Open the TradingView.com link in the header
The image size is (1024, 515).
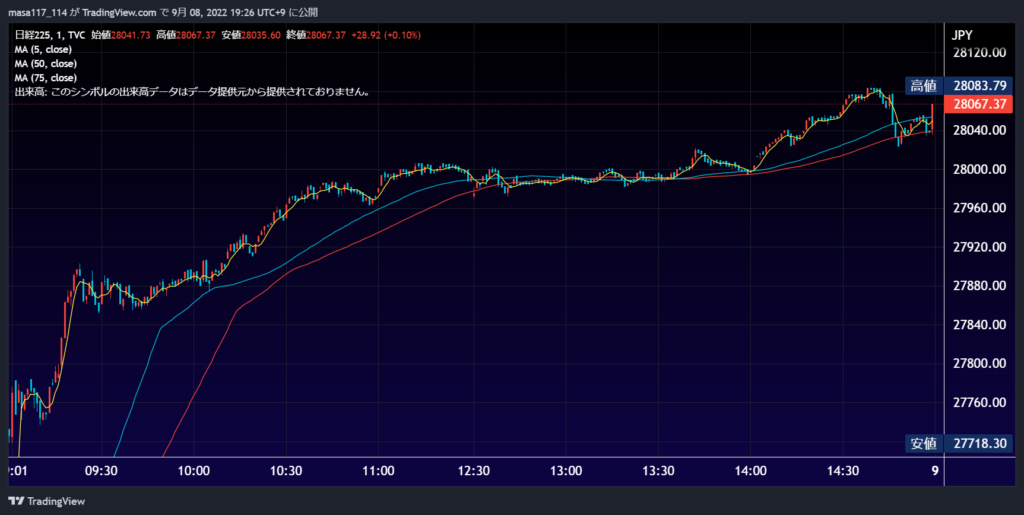point(120,12)
